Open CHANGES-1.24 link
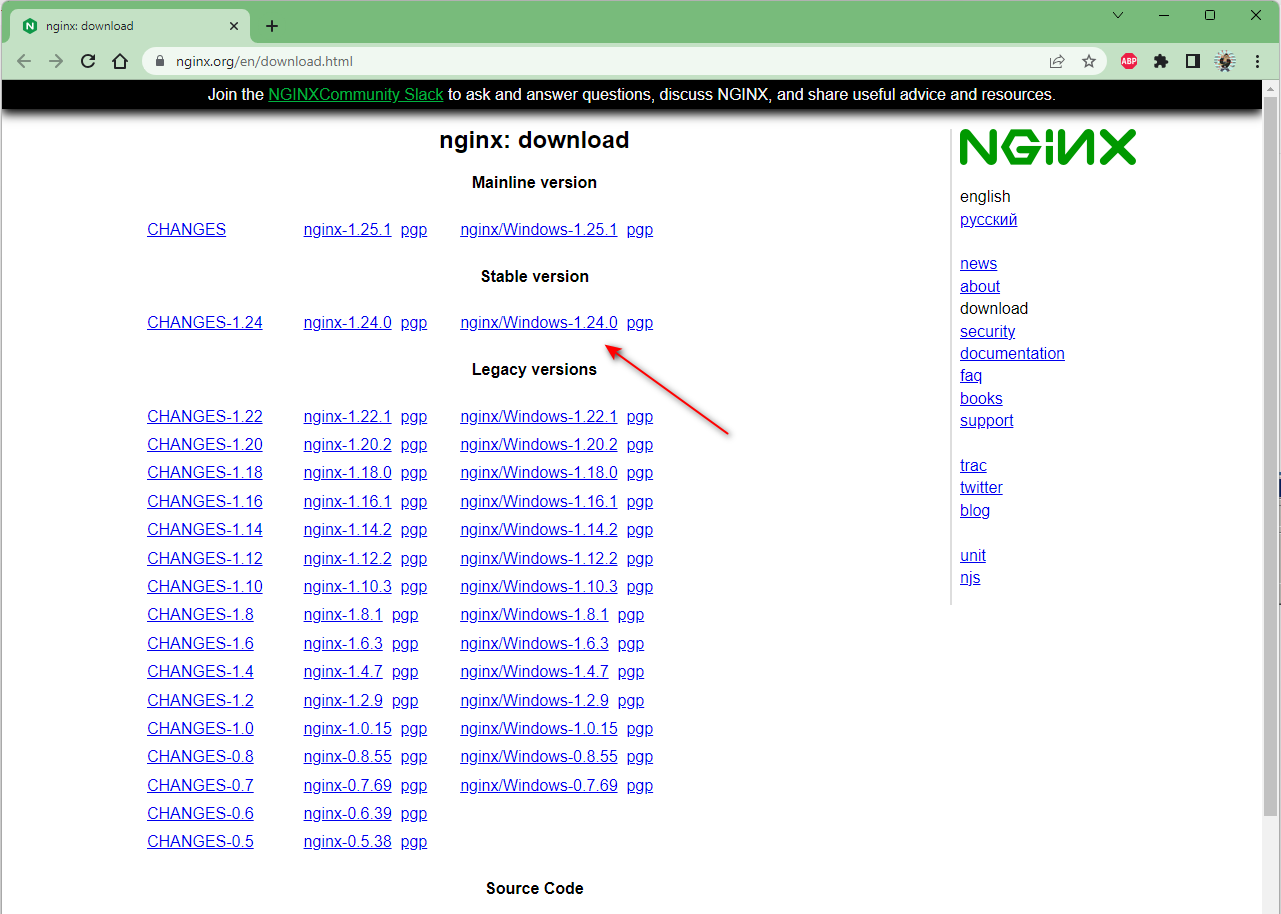This screenshot has height=914, width=1281. coord(205,322)
